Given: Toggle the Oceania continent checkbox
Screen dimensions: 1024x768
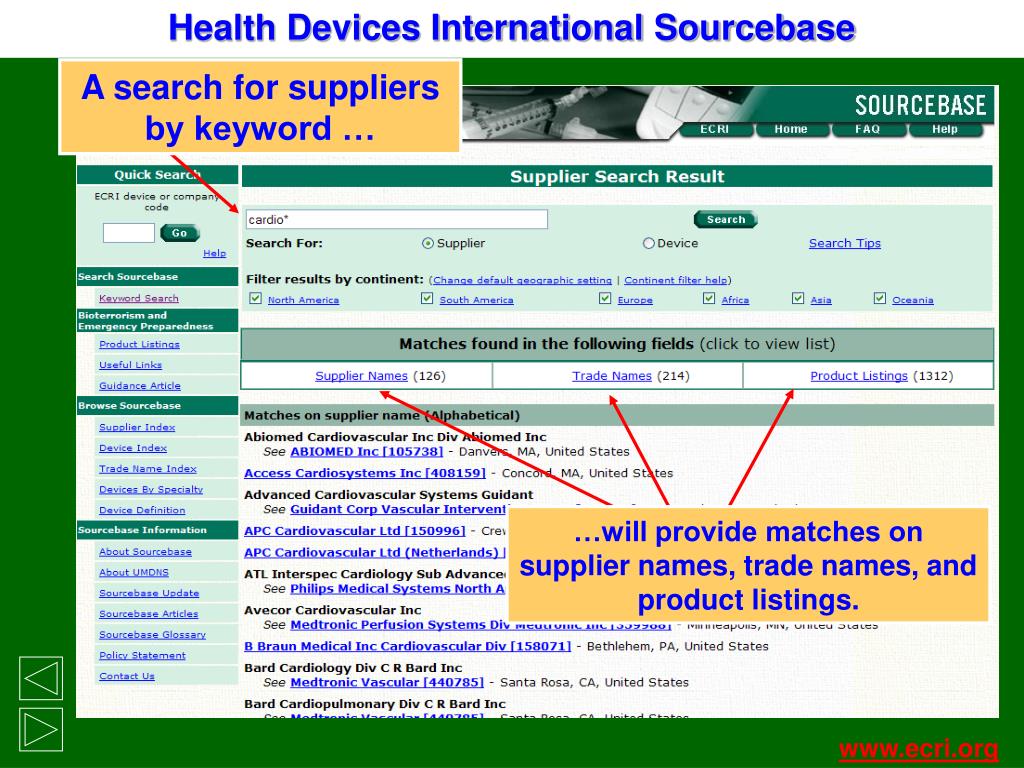Looking at the screenshot, I should [880, 298].
